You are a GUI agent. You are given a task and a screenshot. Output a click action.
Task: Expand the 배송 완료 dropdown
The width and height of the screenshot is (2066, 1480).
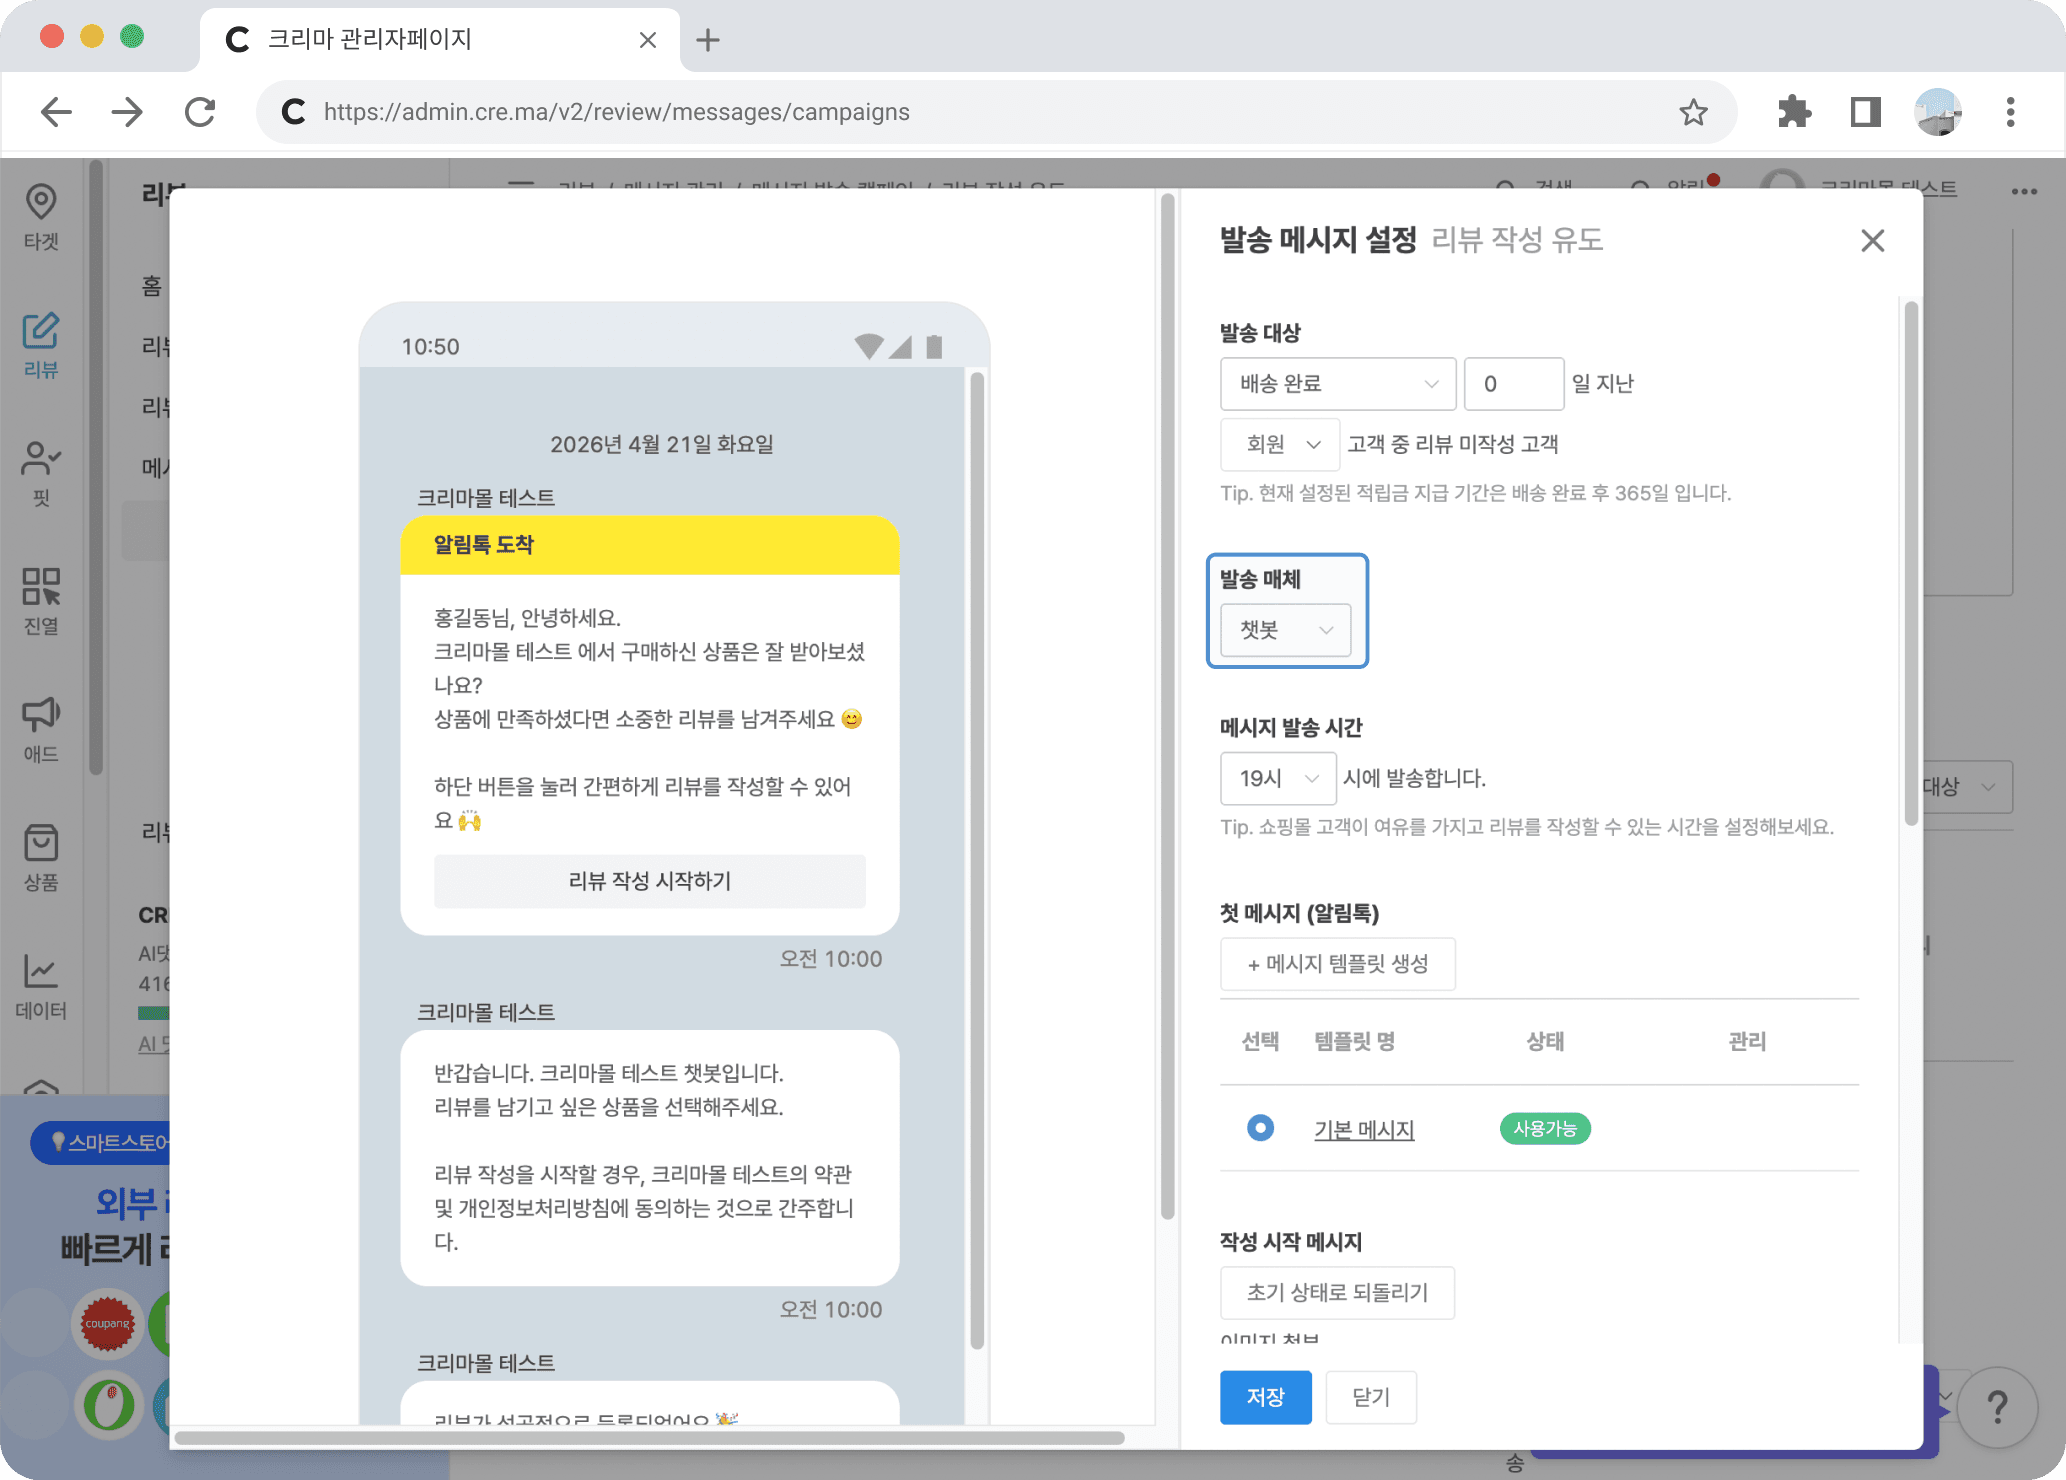coord(1337,384)
